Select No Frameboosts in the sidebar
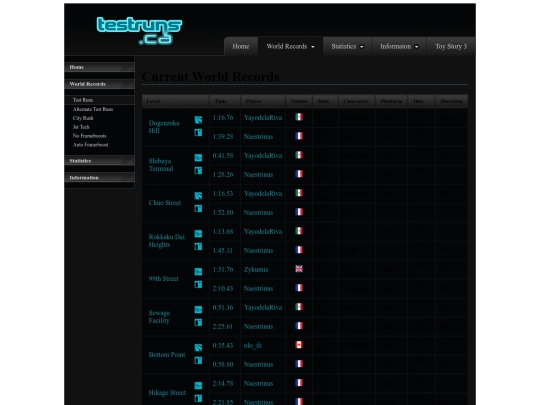 tap(90, 136)
